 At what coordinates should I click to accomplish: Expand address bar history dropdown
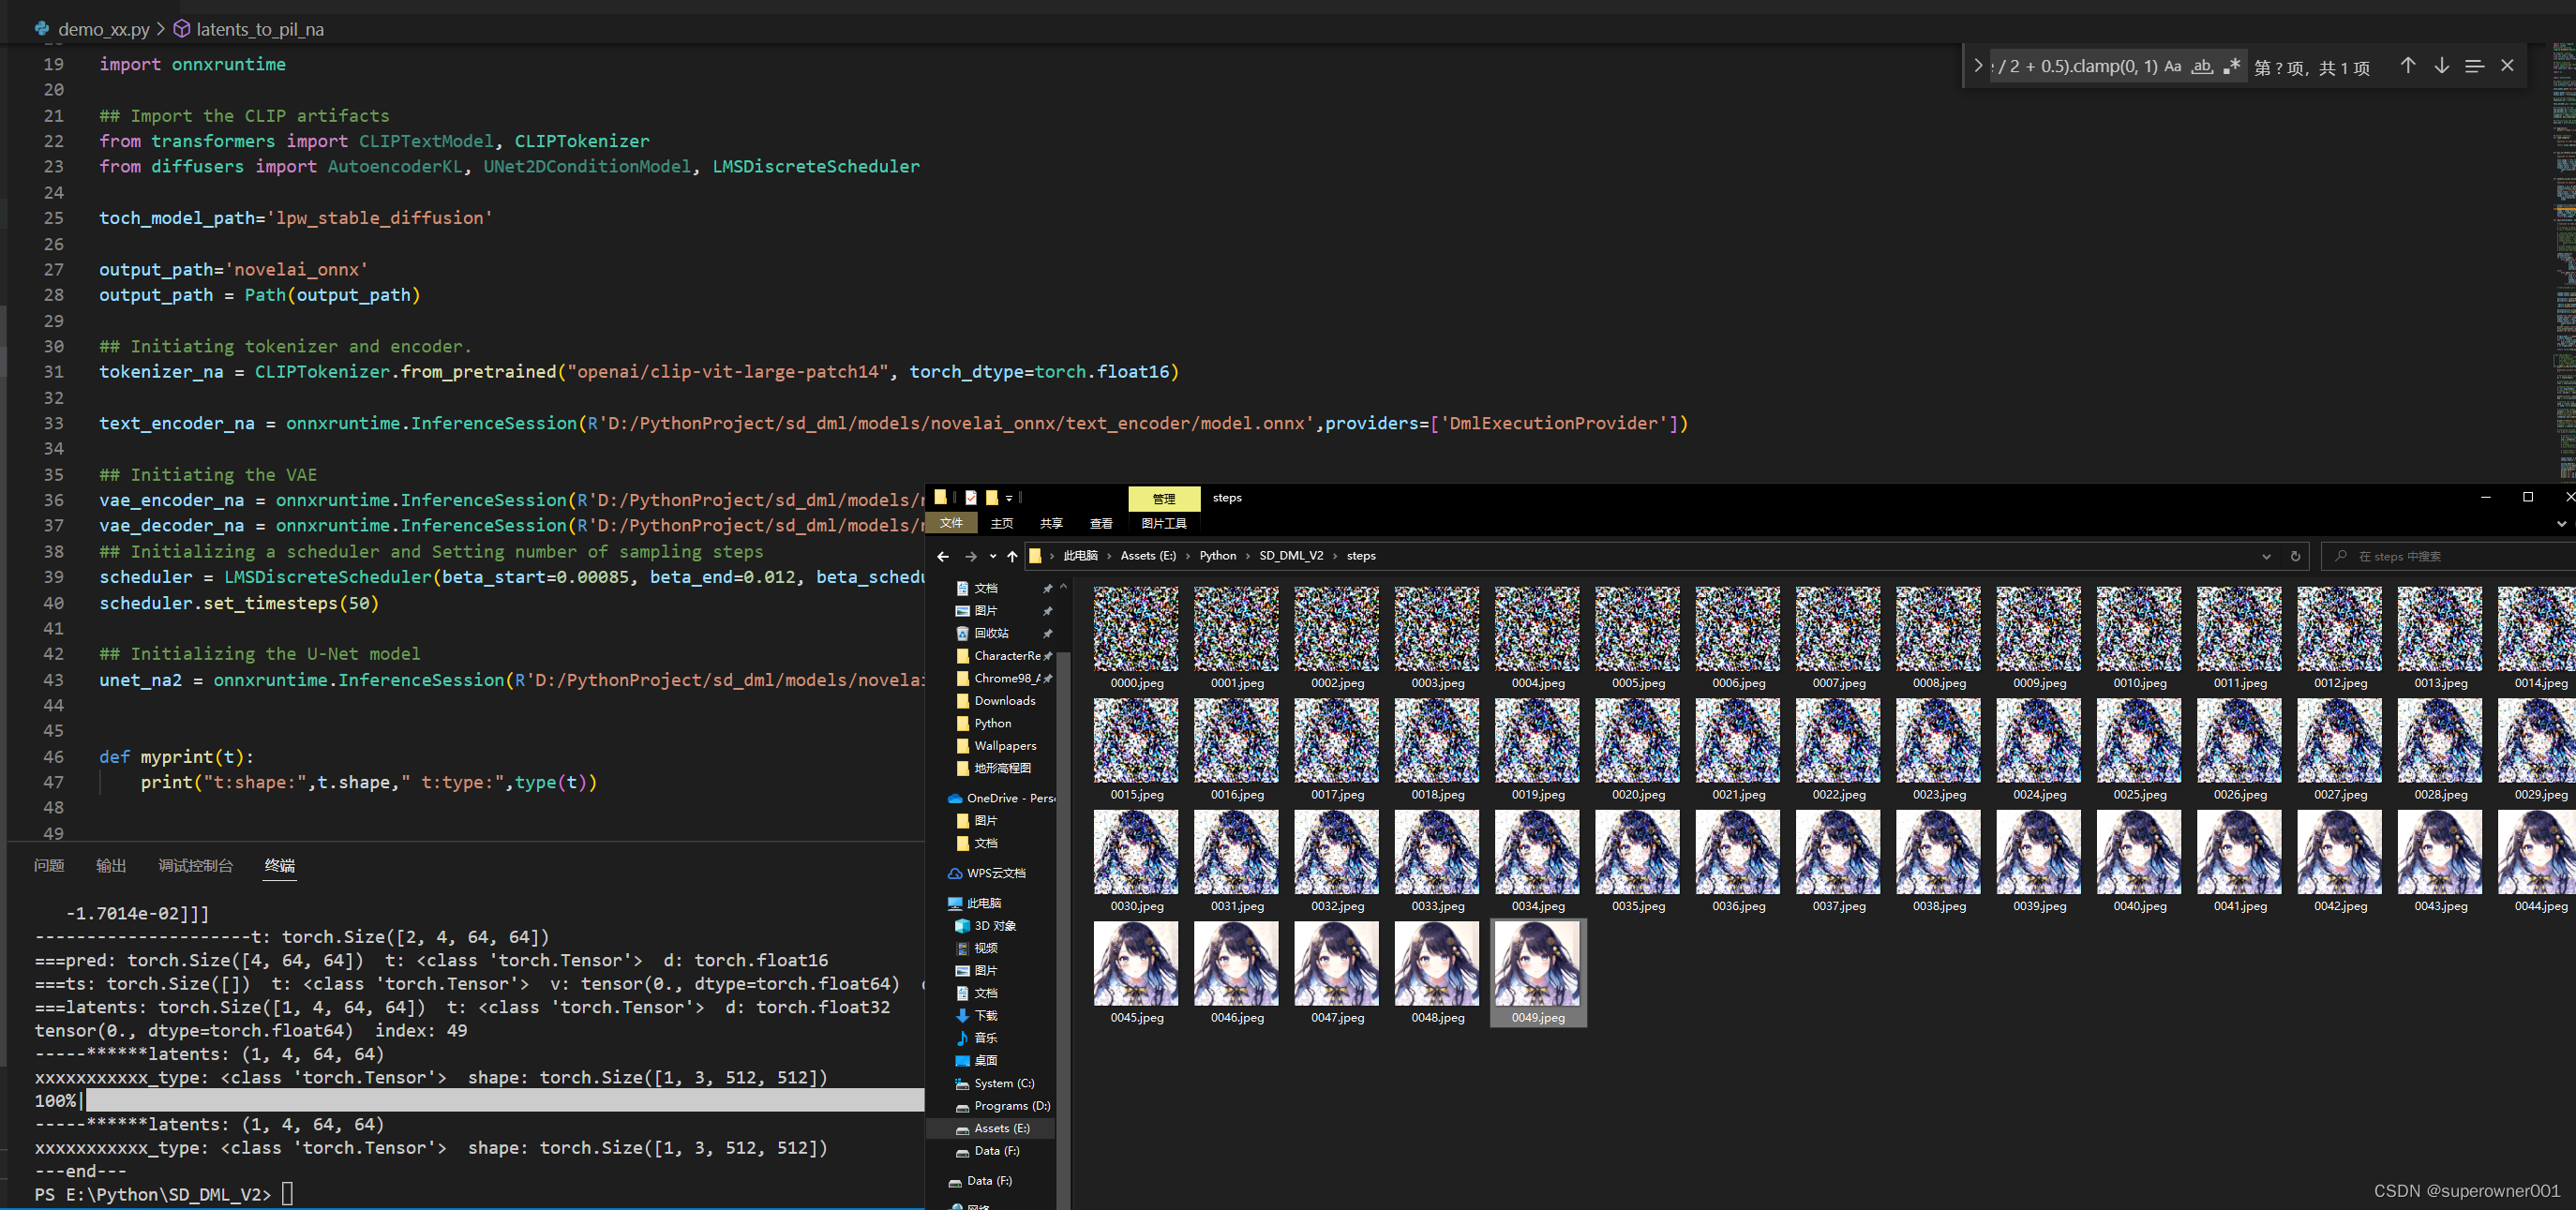click(x=2265, y=556)
